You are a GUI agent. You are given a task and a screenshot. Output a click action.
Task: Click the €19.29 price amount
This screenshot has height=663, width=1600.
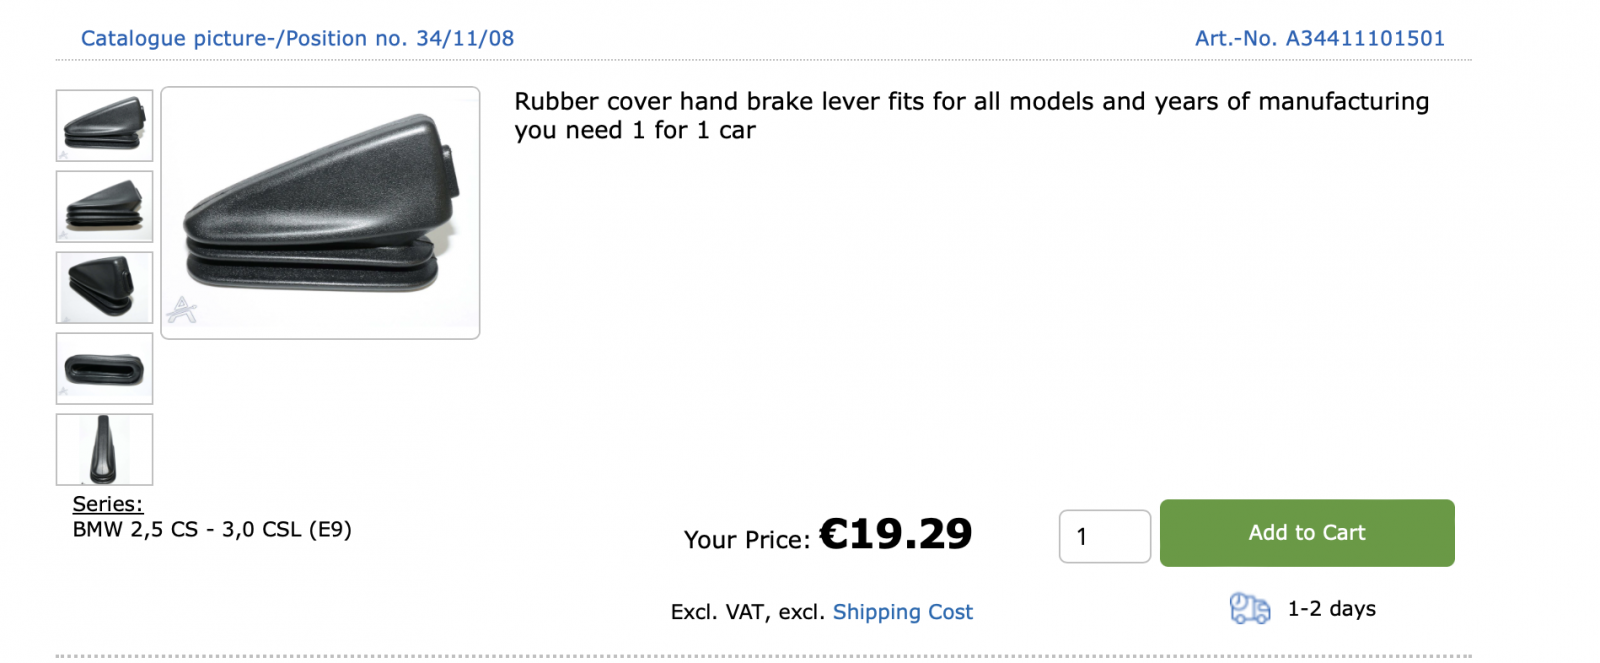(x=895, y=534)
